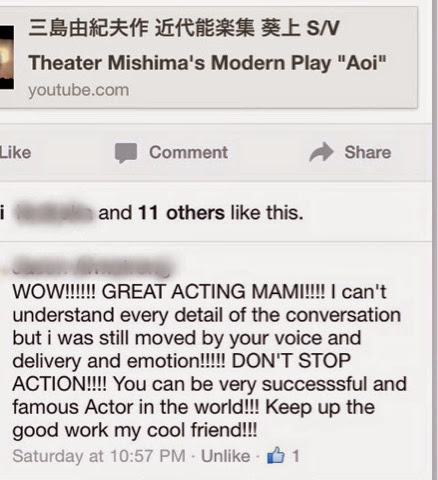Click the comment like count 1

pos(296,456)
